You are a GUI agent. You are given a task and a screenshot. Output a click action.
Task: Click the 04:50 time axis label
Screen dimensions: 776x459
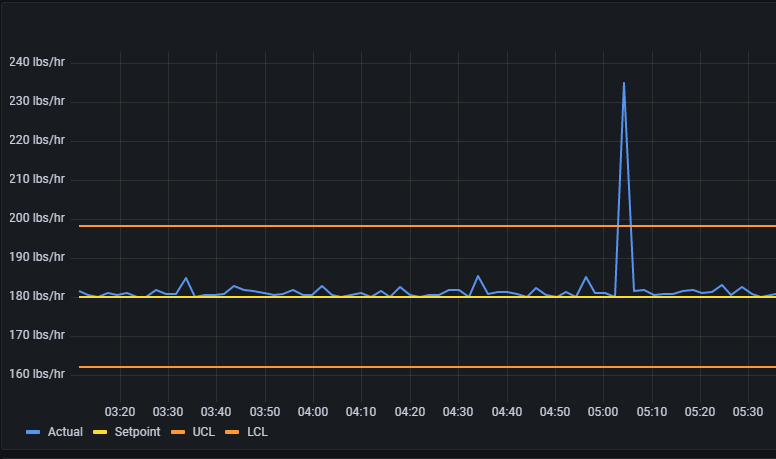coord(555,412)
